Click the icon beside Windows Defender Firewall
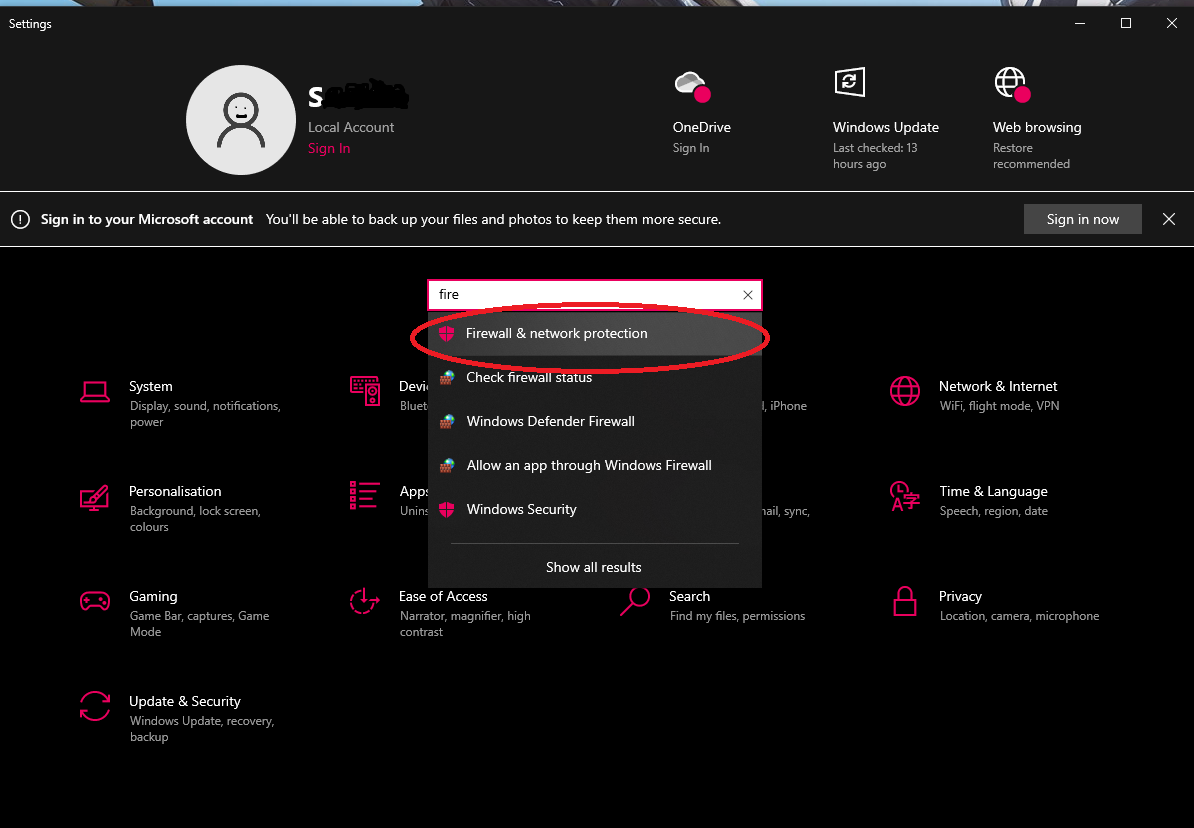The height and width of the screenshot is (828, 1194). tap(447, 421)
